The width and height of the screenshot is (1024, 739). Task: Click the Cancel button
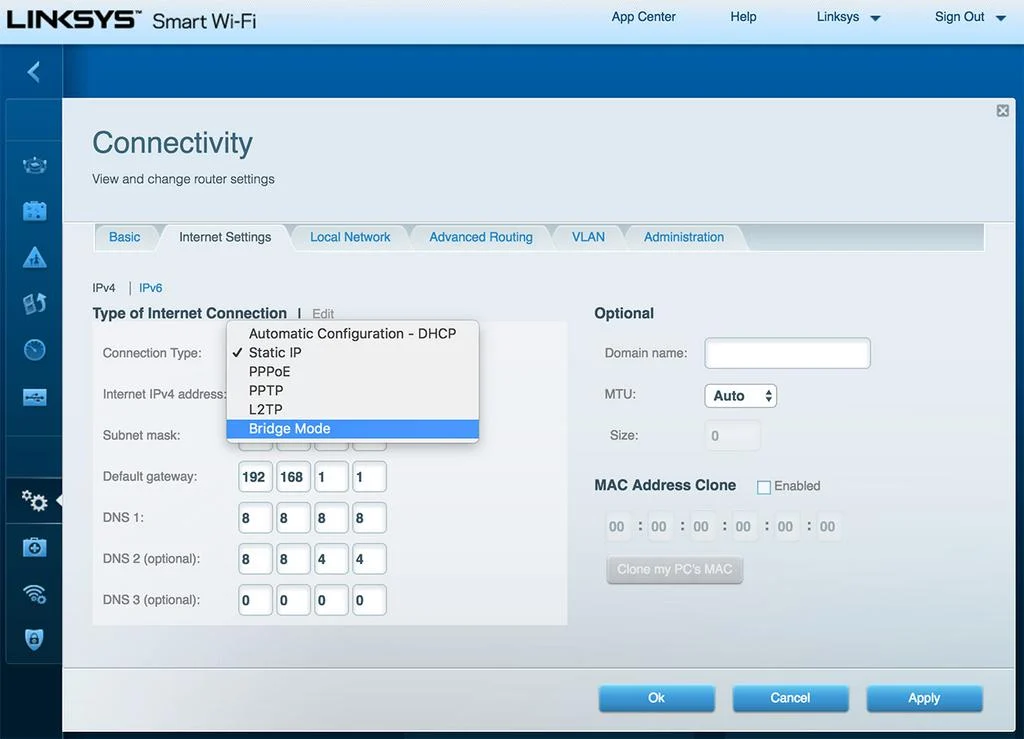[x=790, y=698]
